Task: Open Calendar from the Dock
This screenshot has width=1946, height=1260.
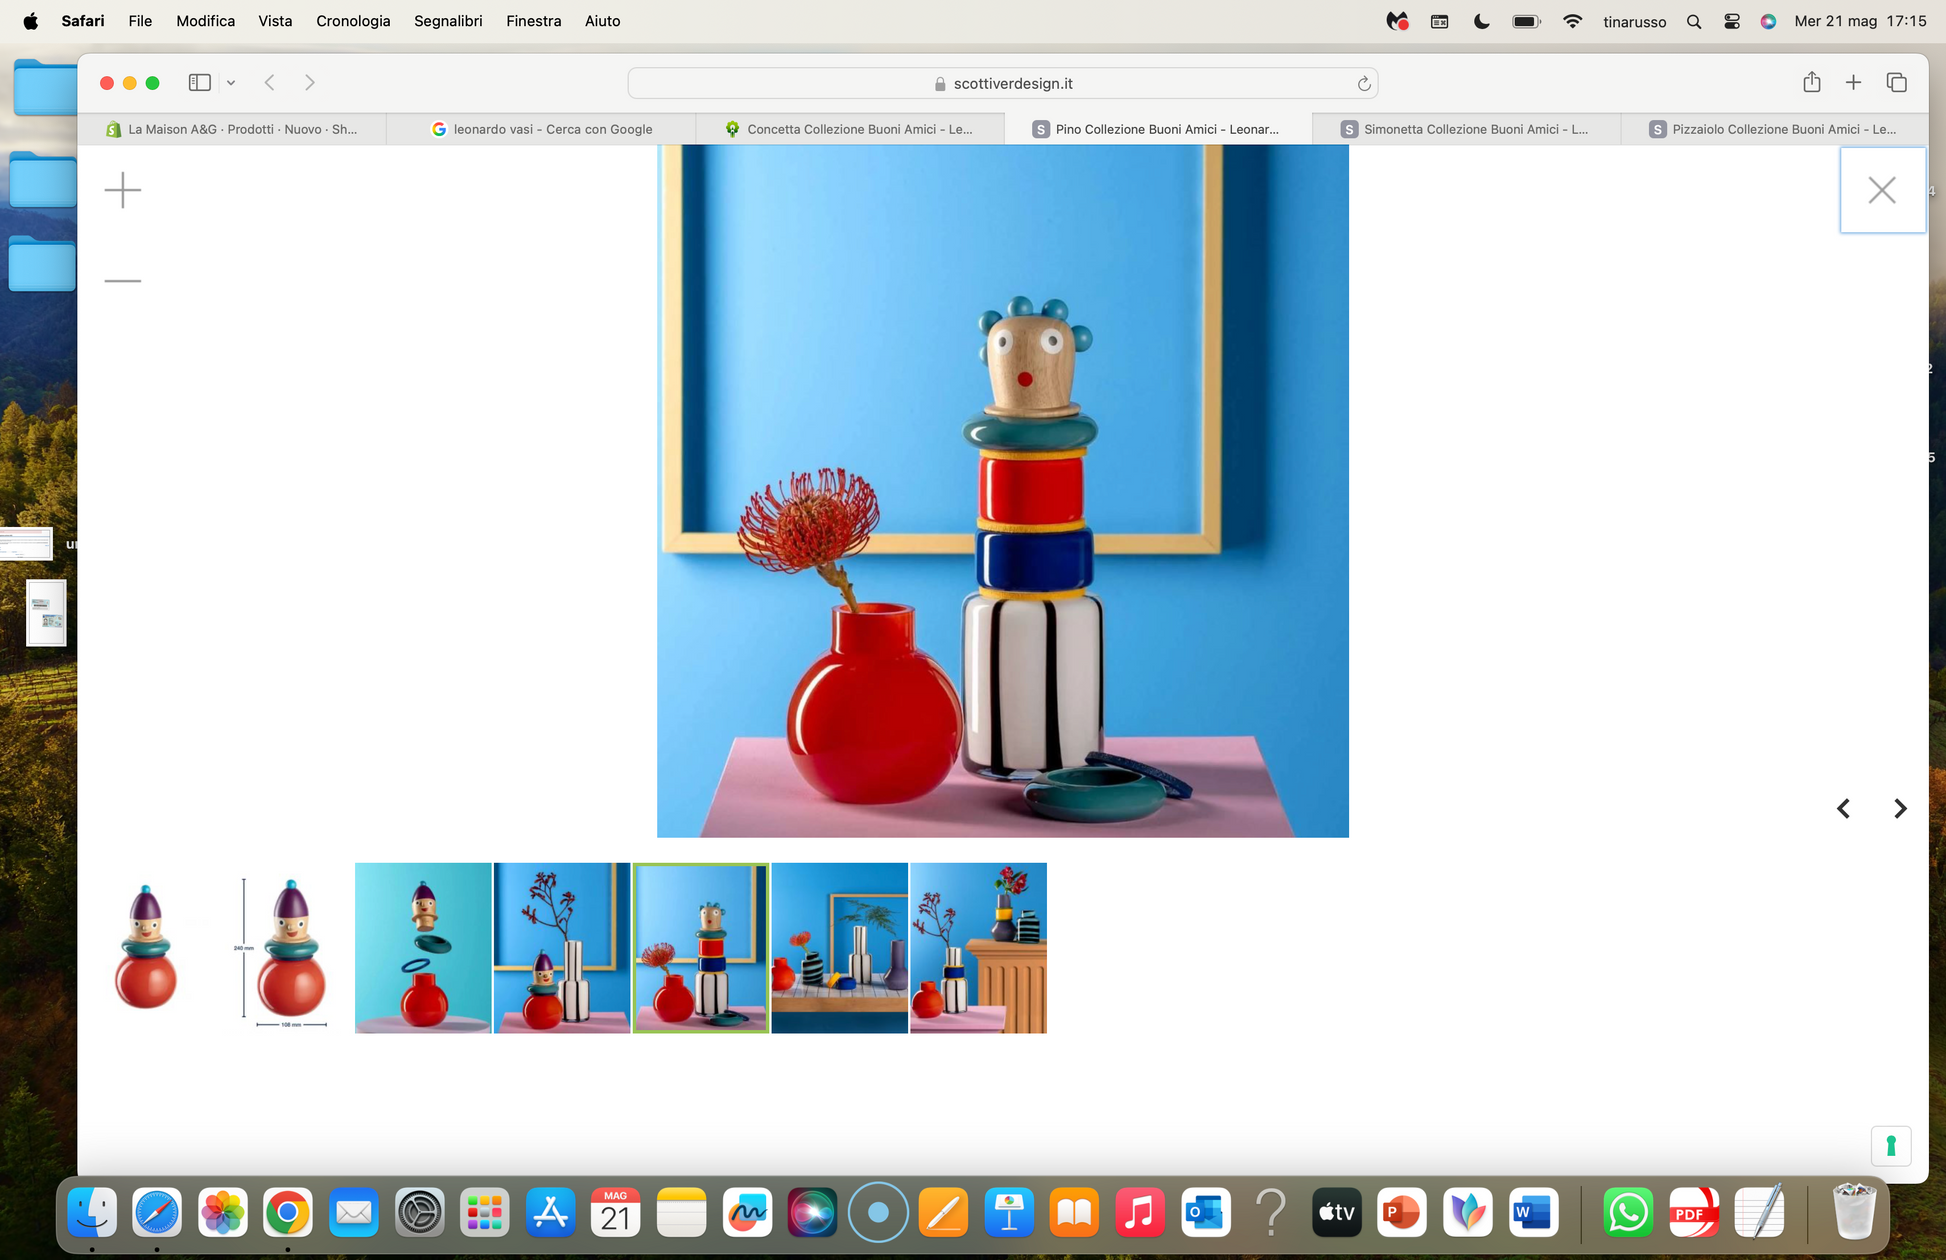Action: 616,1212
